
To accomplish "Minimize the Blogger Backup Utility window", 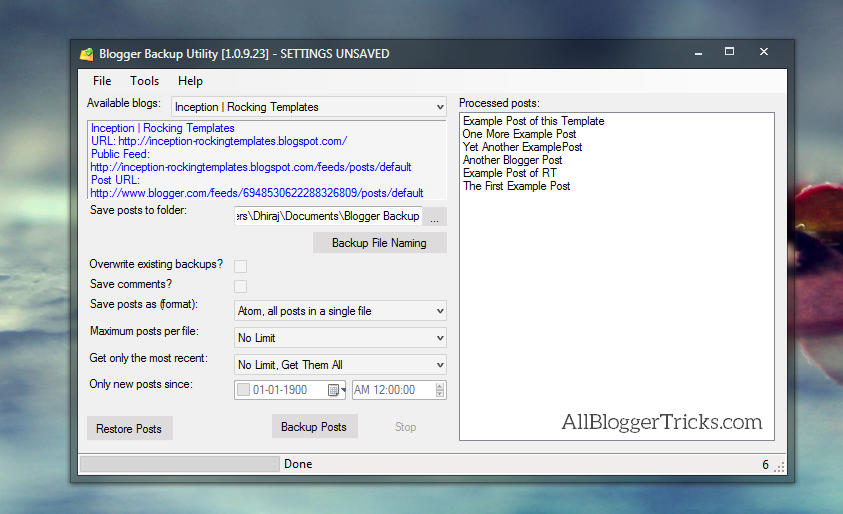I will point(698,53).
